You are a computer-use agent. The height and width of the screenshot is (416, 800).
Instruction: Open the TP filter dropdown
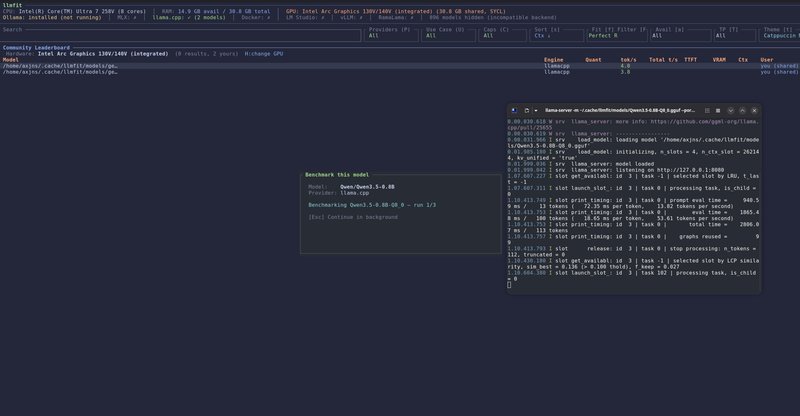734,35
